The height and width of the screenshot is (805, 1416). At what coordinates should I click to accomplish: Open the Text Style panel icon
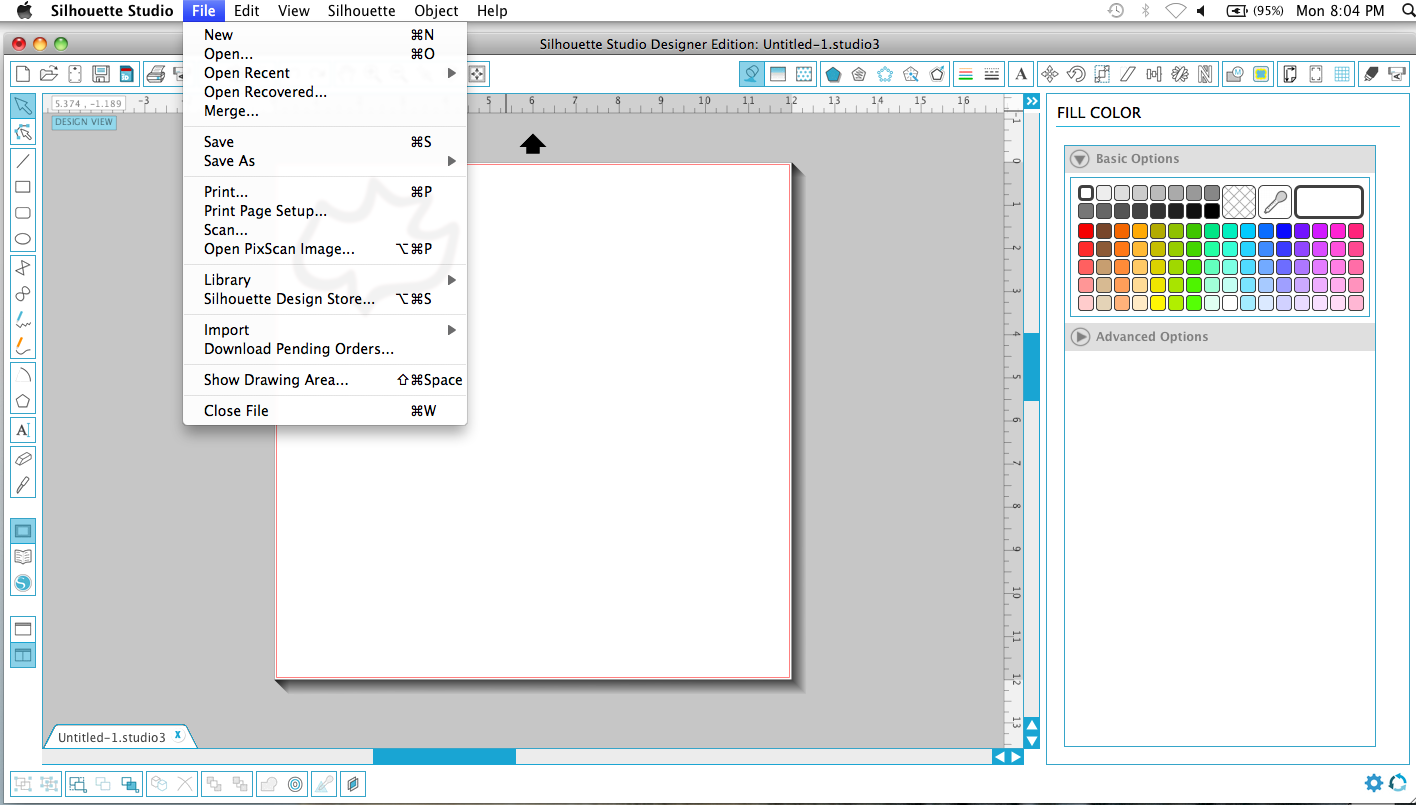(x=1021, y=74)
